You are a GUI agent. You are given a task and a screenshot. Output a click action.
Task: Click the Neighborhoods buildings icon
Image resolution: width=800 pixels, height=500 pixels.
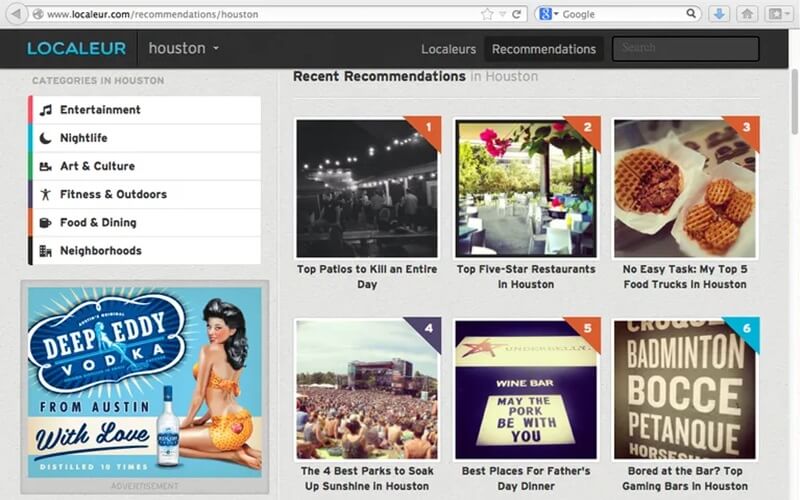click(46, 251)
